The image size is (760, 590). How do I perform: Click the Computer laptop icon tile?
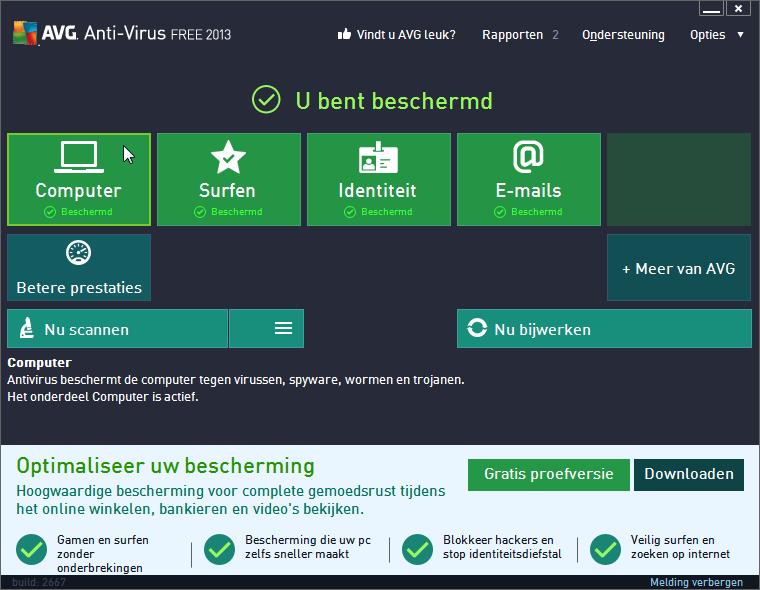click(x=78, y=157)
